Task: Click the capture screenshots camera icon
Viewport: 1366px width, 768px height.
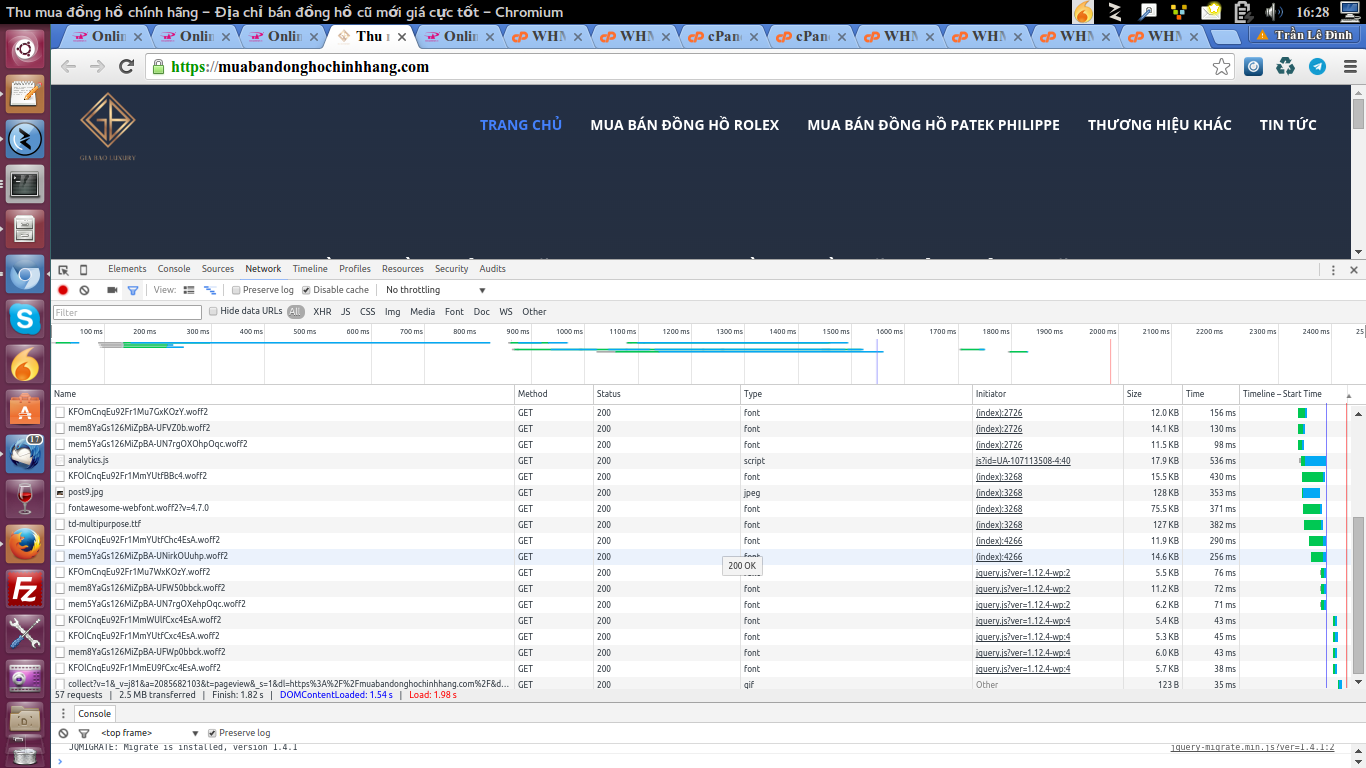Action: [x=112, y=290]
